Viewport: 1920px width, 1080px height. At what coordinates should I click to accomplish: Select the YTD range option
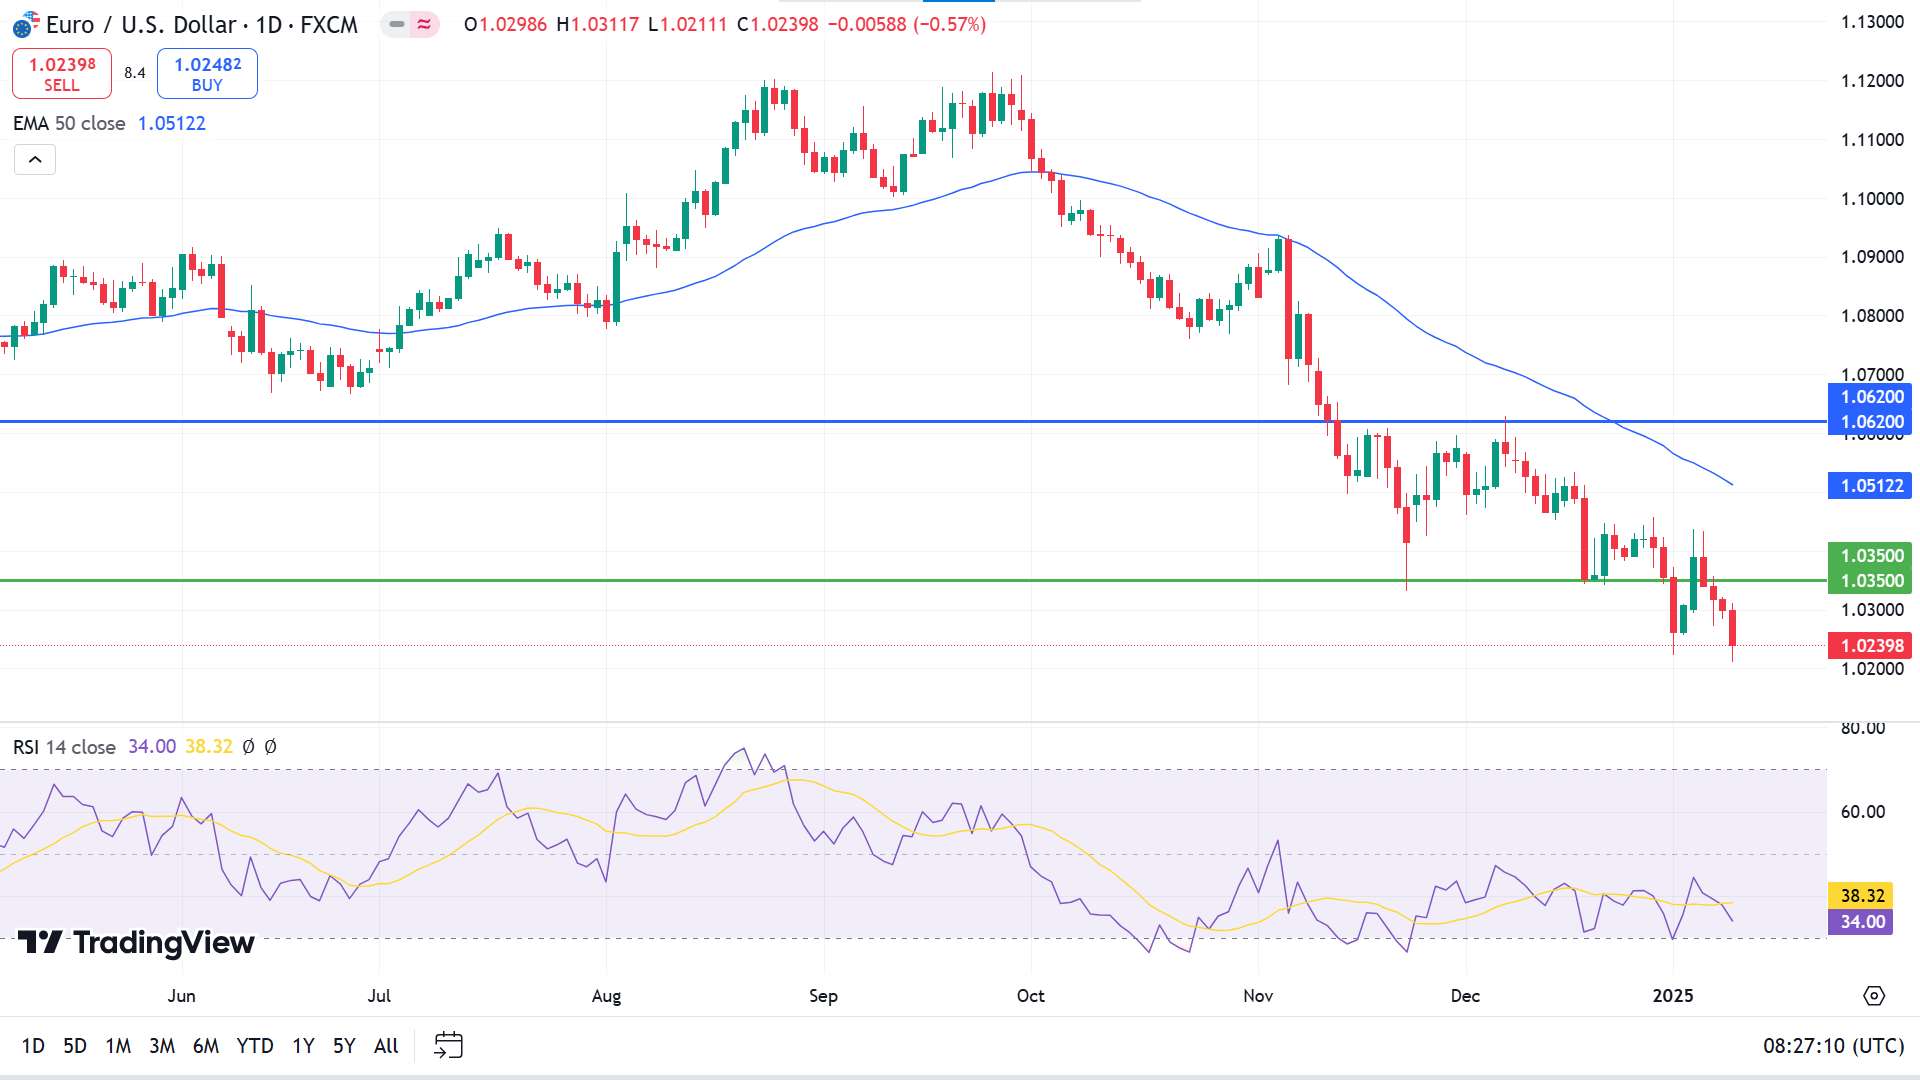(x=254, y=1045)
